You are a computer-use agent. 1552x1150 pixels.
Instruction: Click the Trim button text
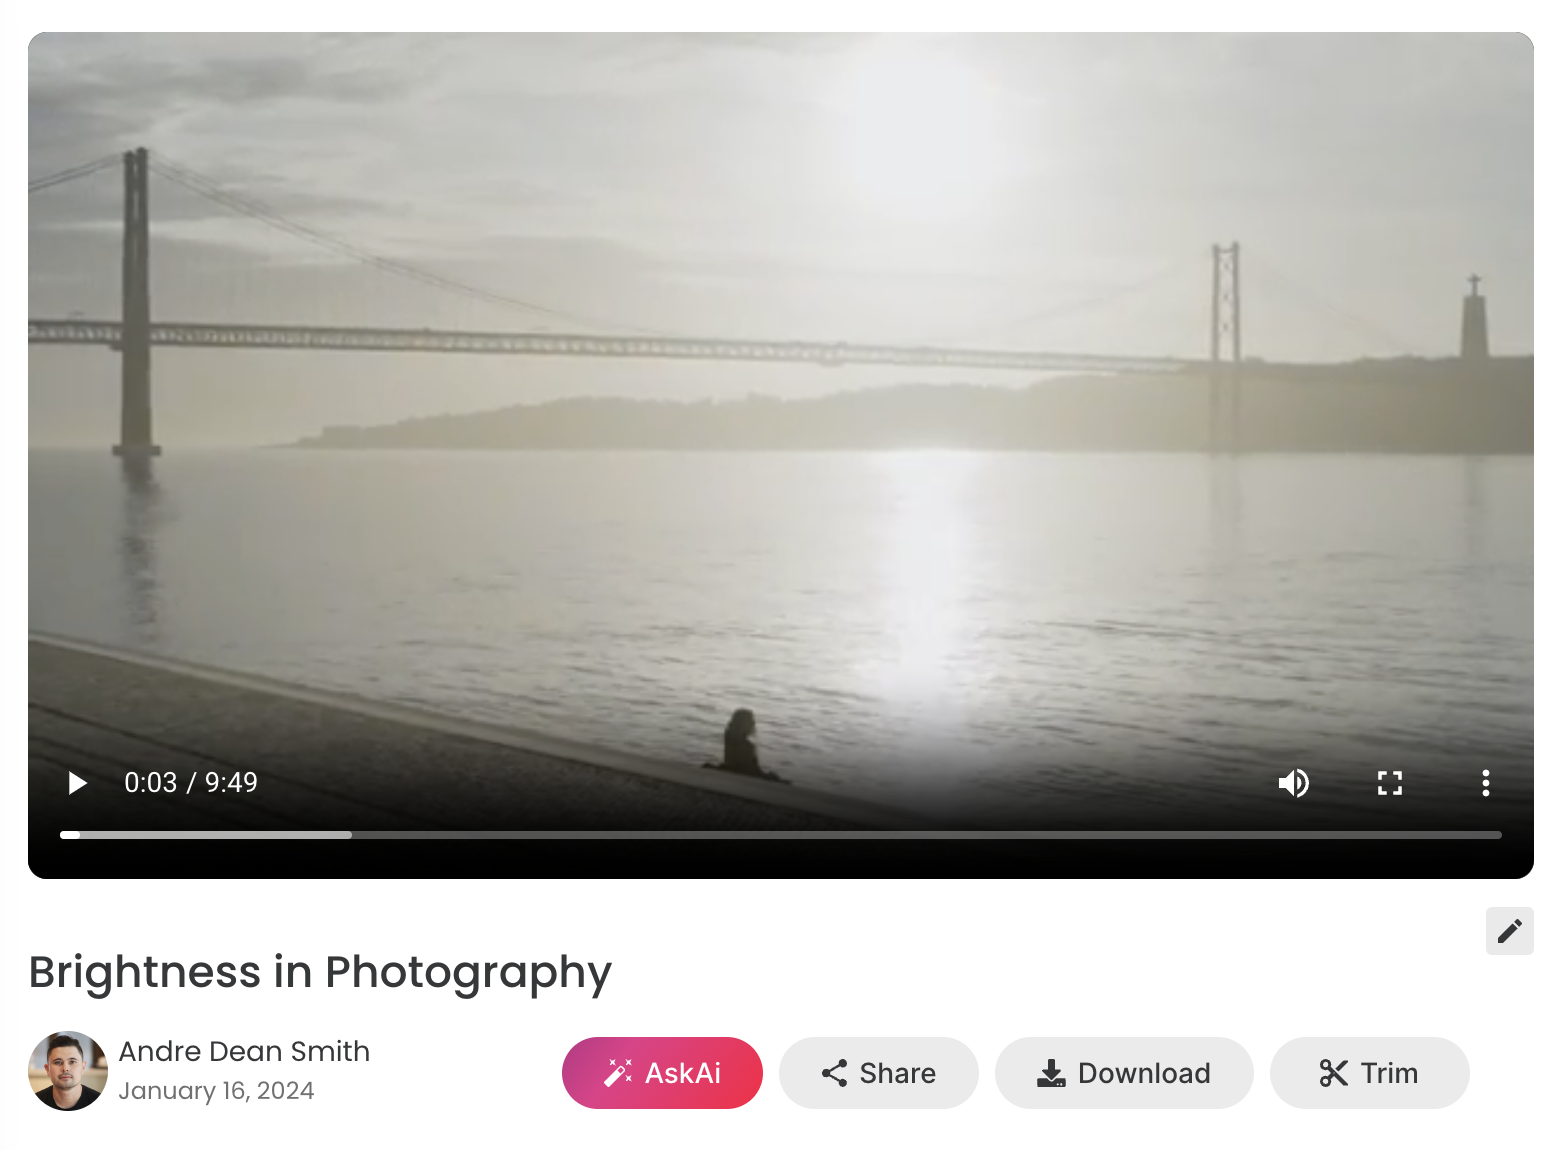coord(1388,1073)
